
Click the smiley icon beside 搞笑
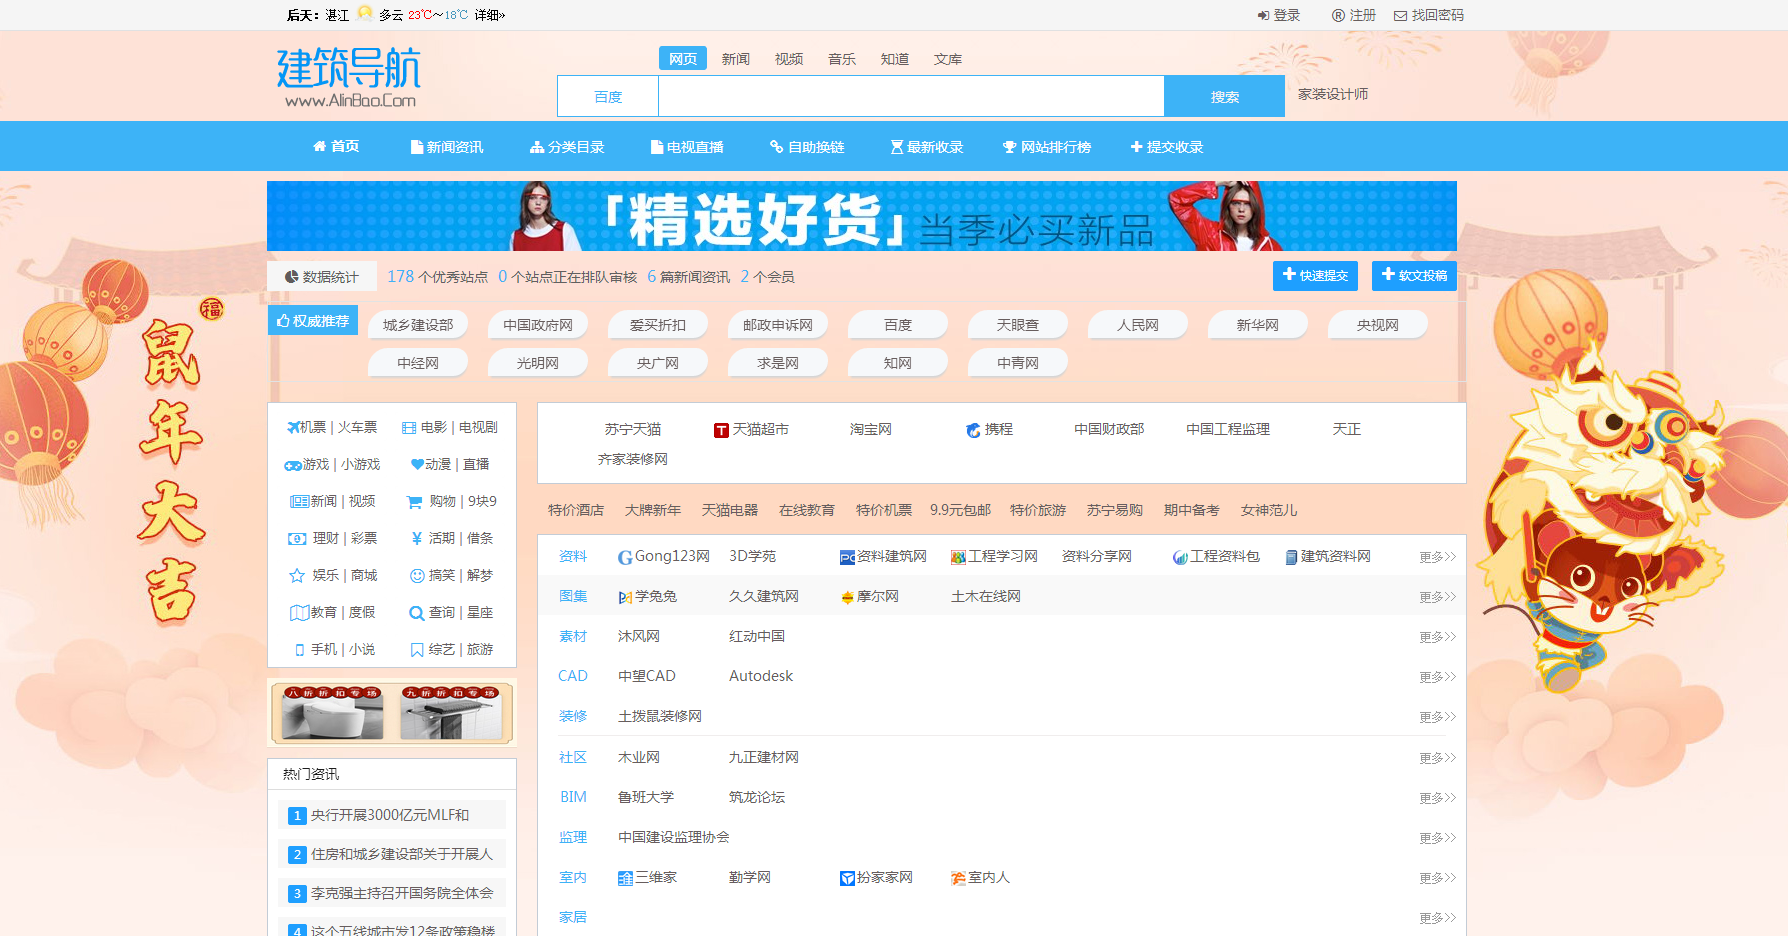click(x=417, y=576)
